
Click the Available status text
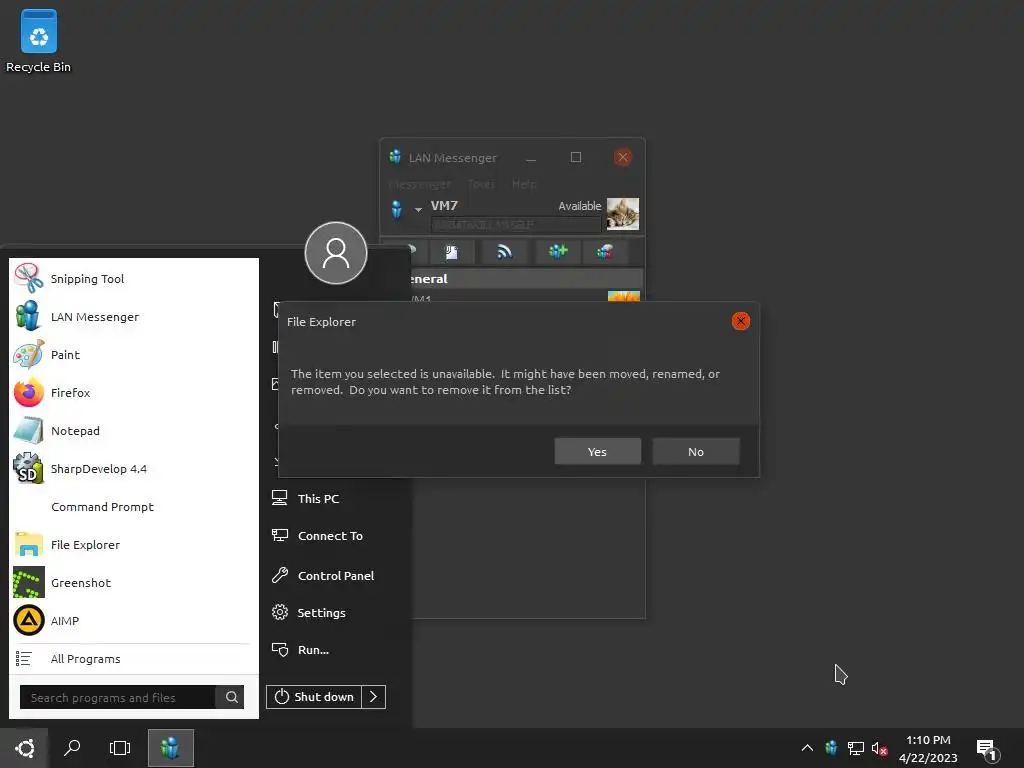pyautogui.click(x=579, y=206)
